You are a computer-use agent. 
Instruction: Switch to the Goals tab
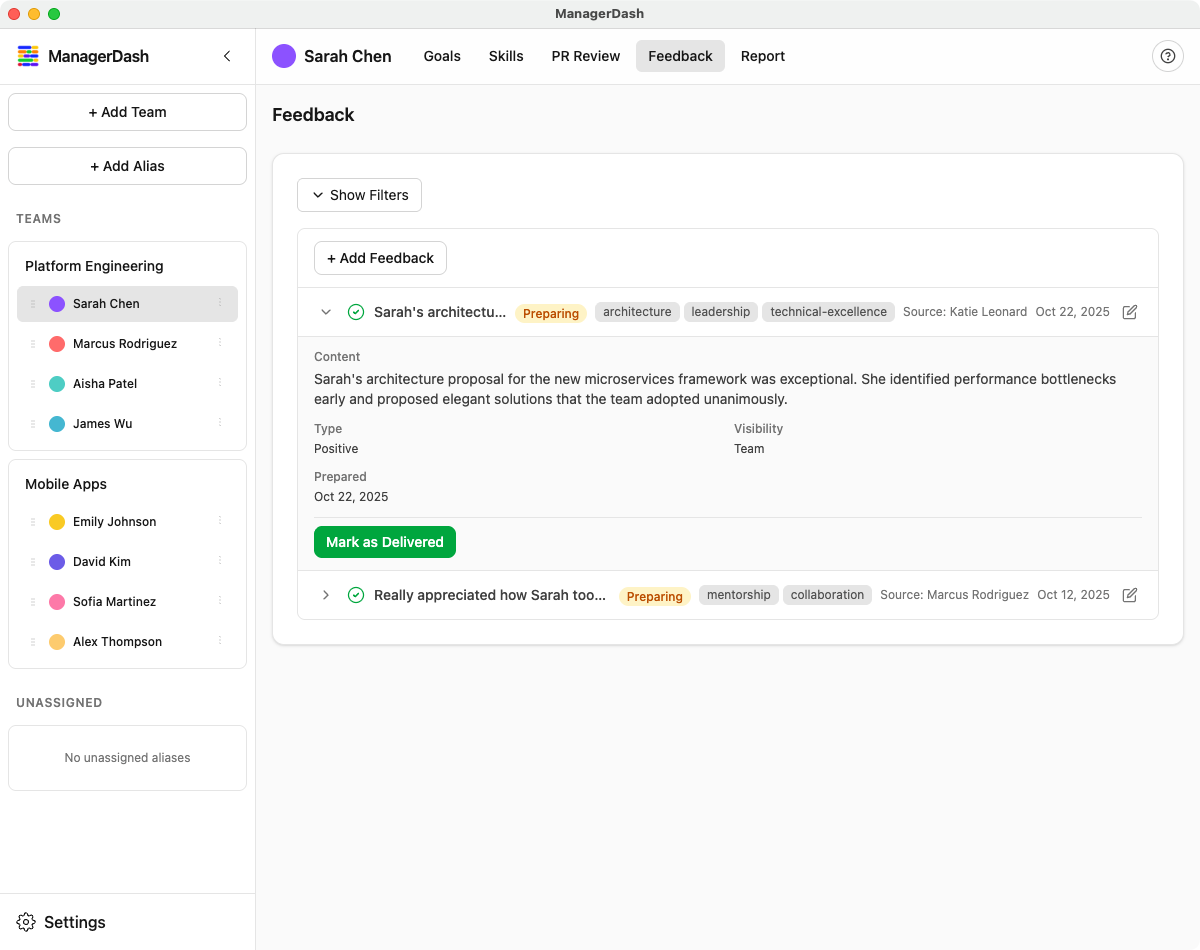coord(441,56)
